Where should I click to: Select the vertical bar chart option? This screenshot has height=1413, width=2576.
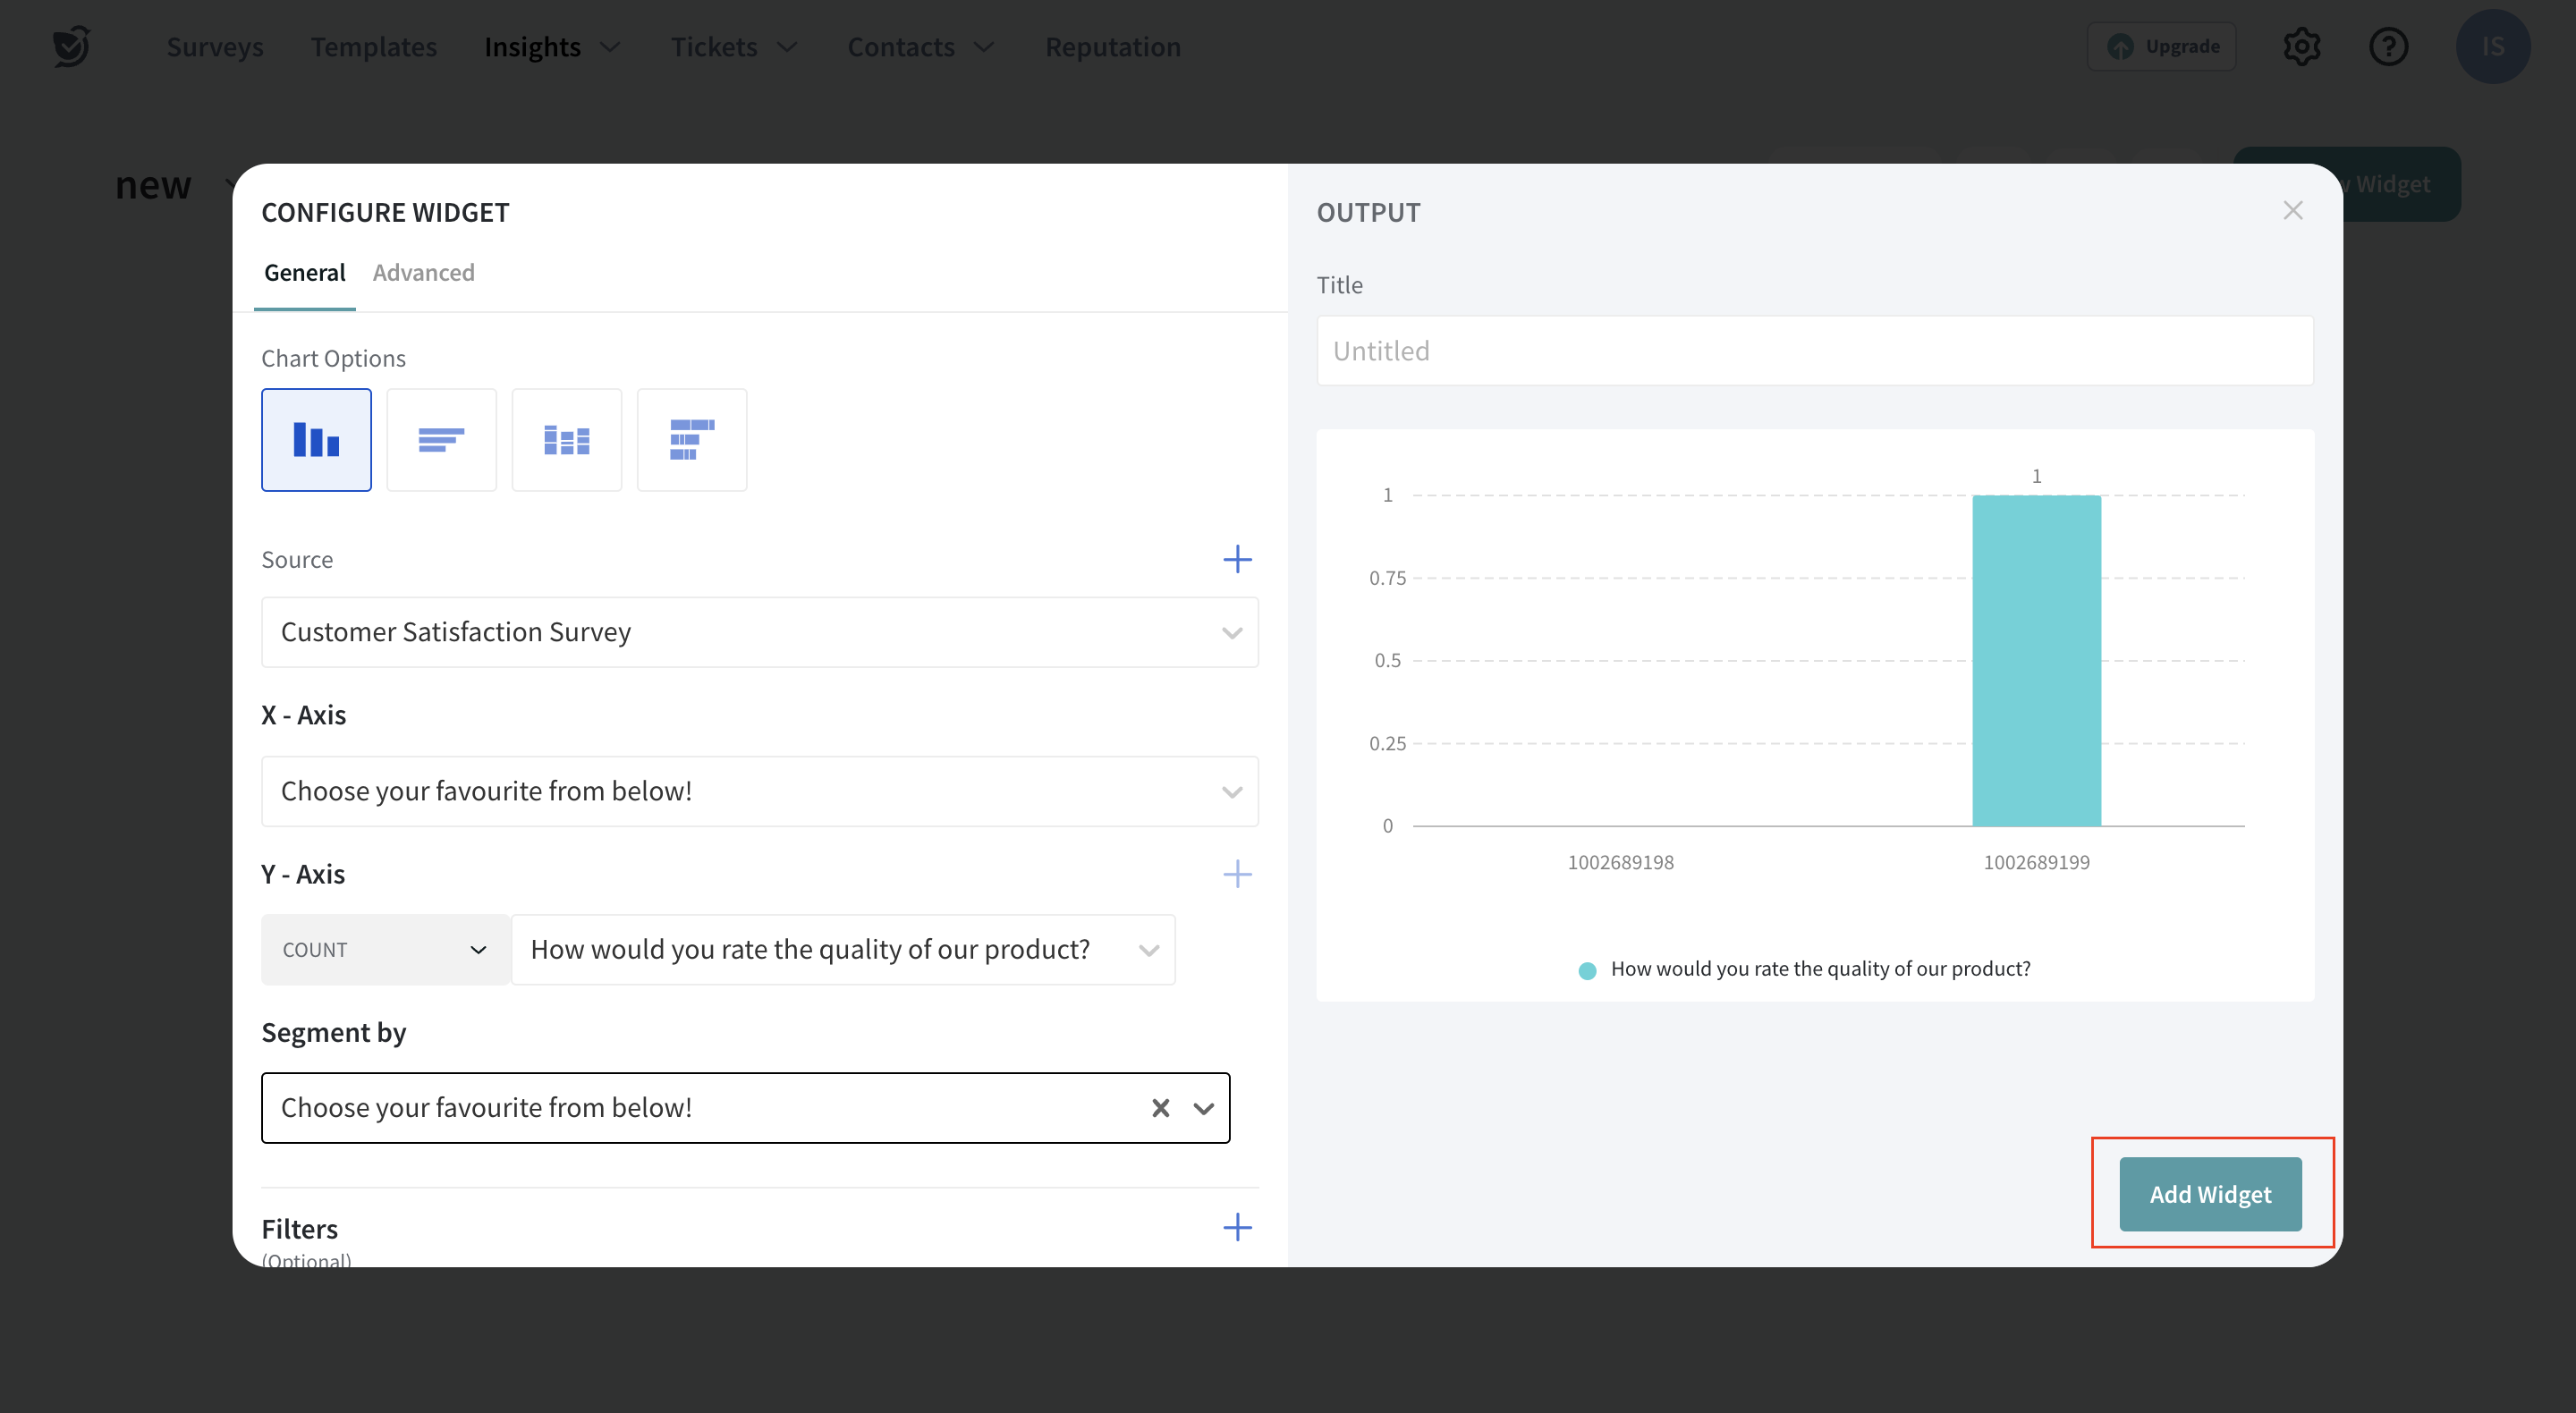(316, 440)
